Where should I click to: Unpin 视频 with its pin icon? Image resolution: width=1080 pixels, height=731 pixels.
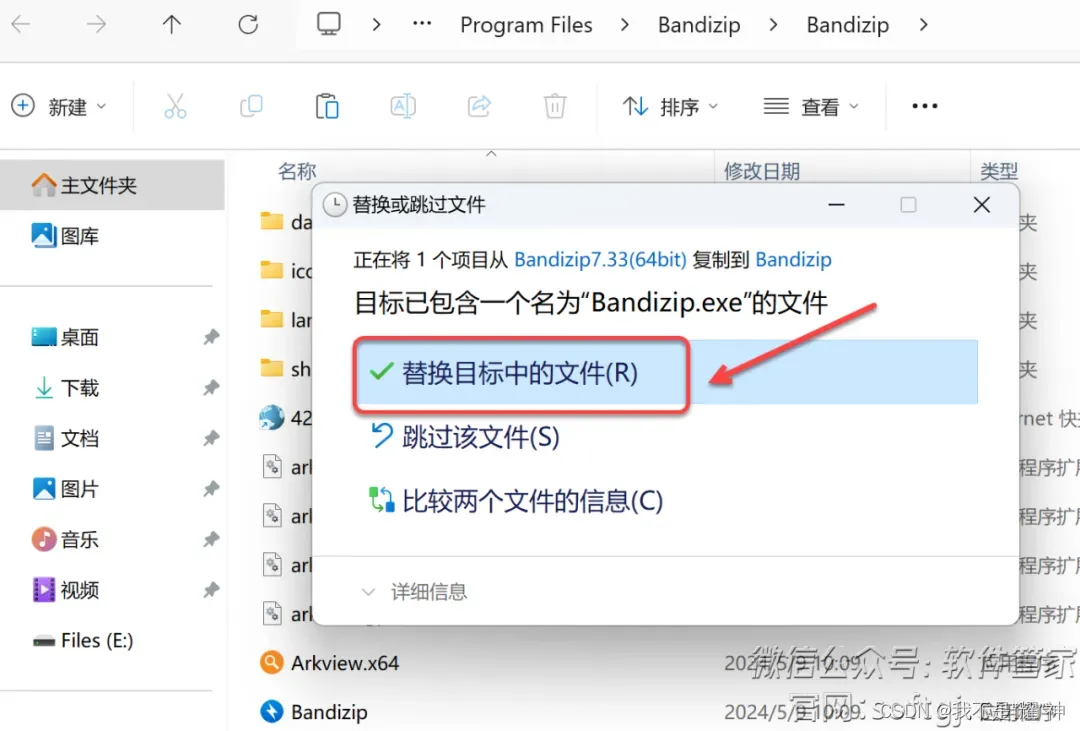(x=211, y=590)
